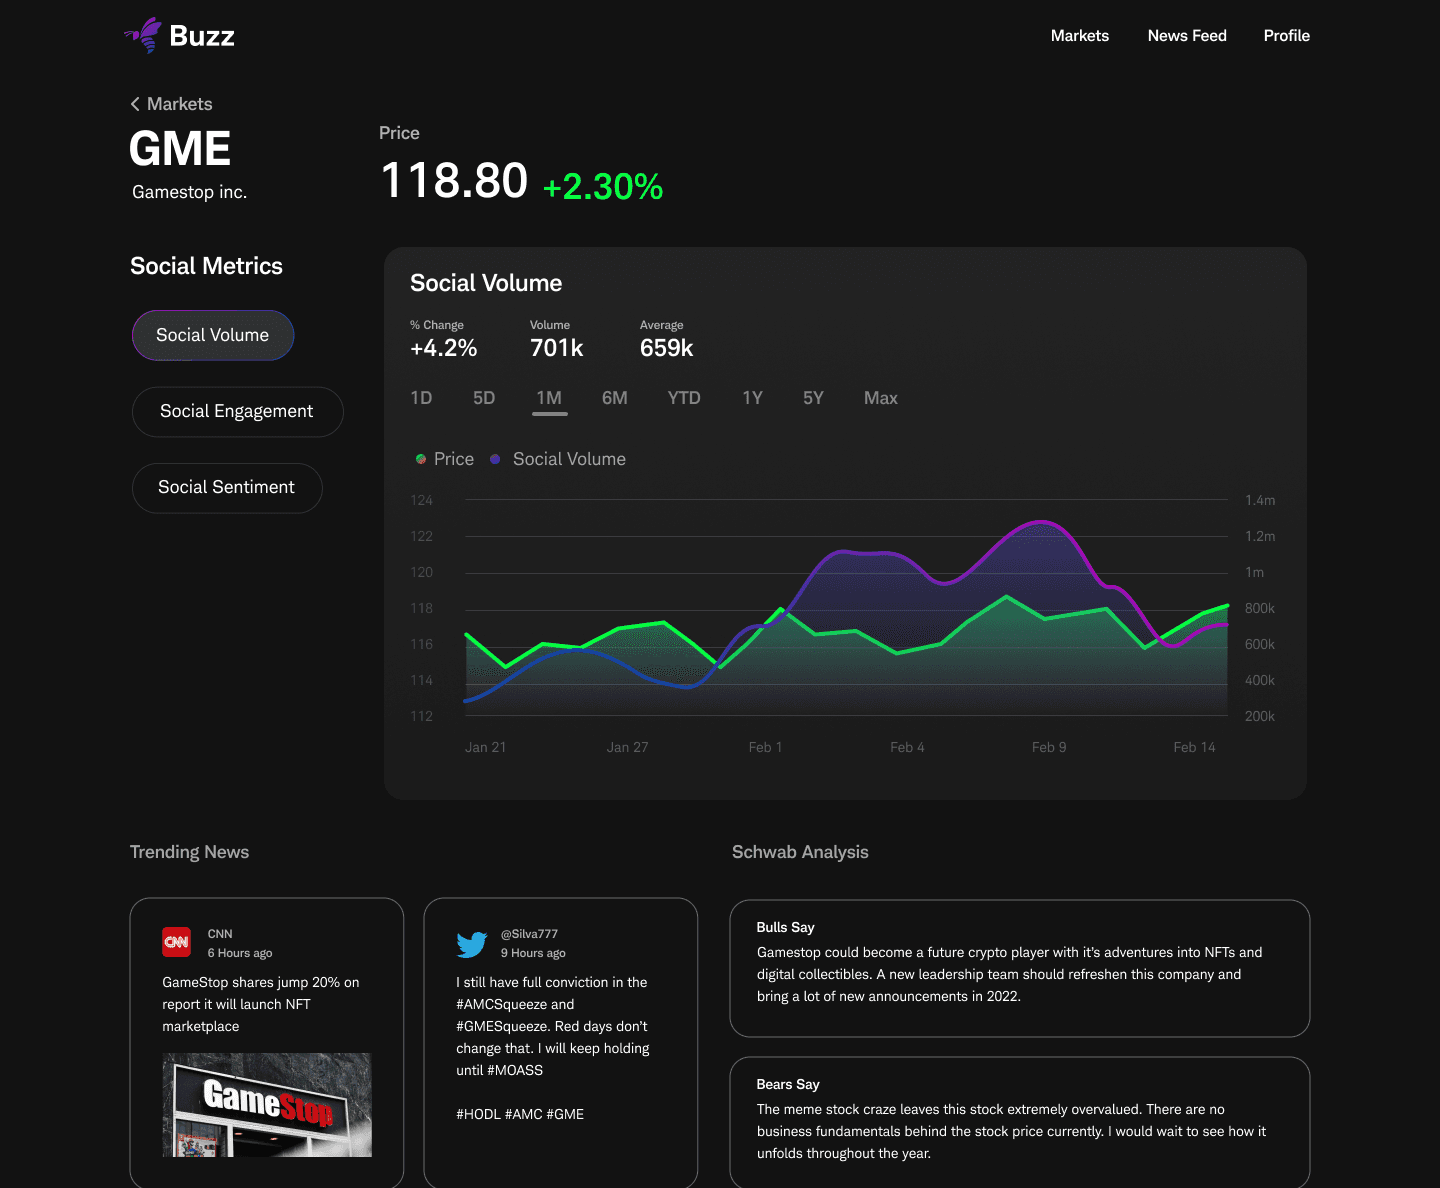Toggle the Social Volume legend dot
The width and height of the screenshot is (1440, 1188).
tap(495, 459)
